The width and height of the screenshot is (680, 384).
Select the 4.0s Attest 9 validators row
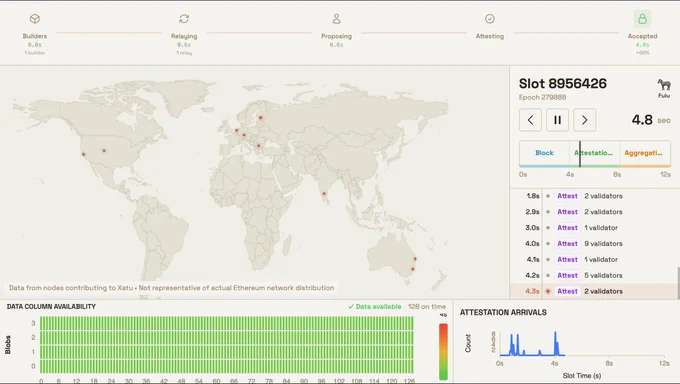click(595, 244)
